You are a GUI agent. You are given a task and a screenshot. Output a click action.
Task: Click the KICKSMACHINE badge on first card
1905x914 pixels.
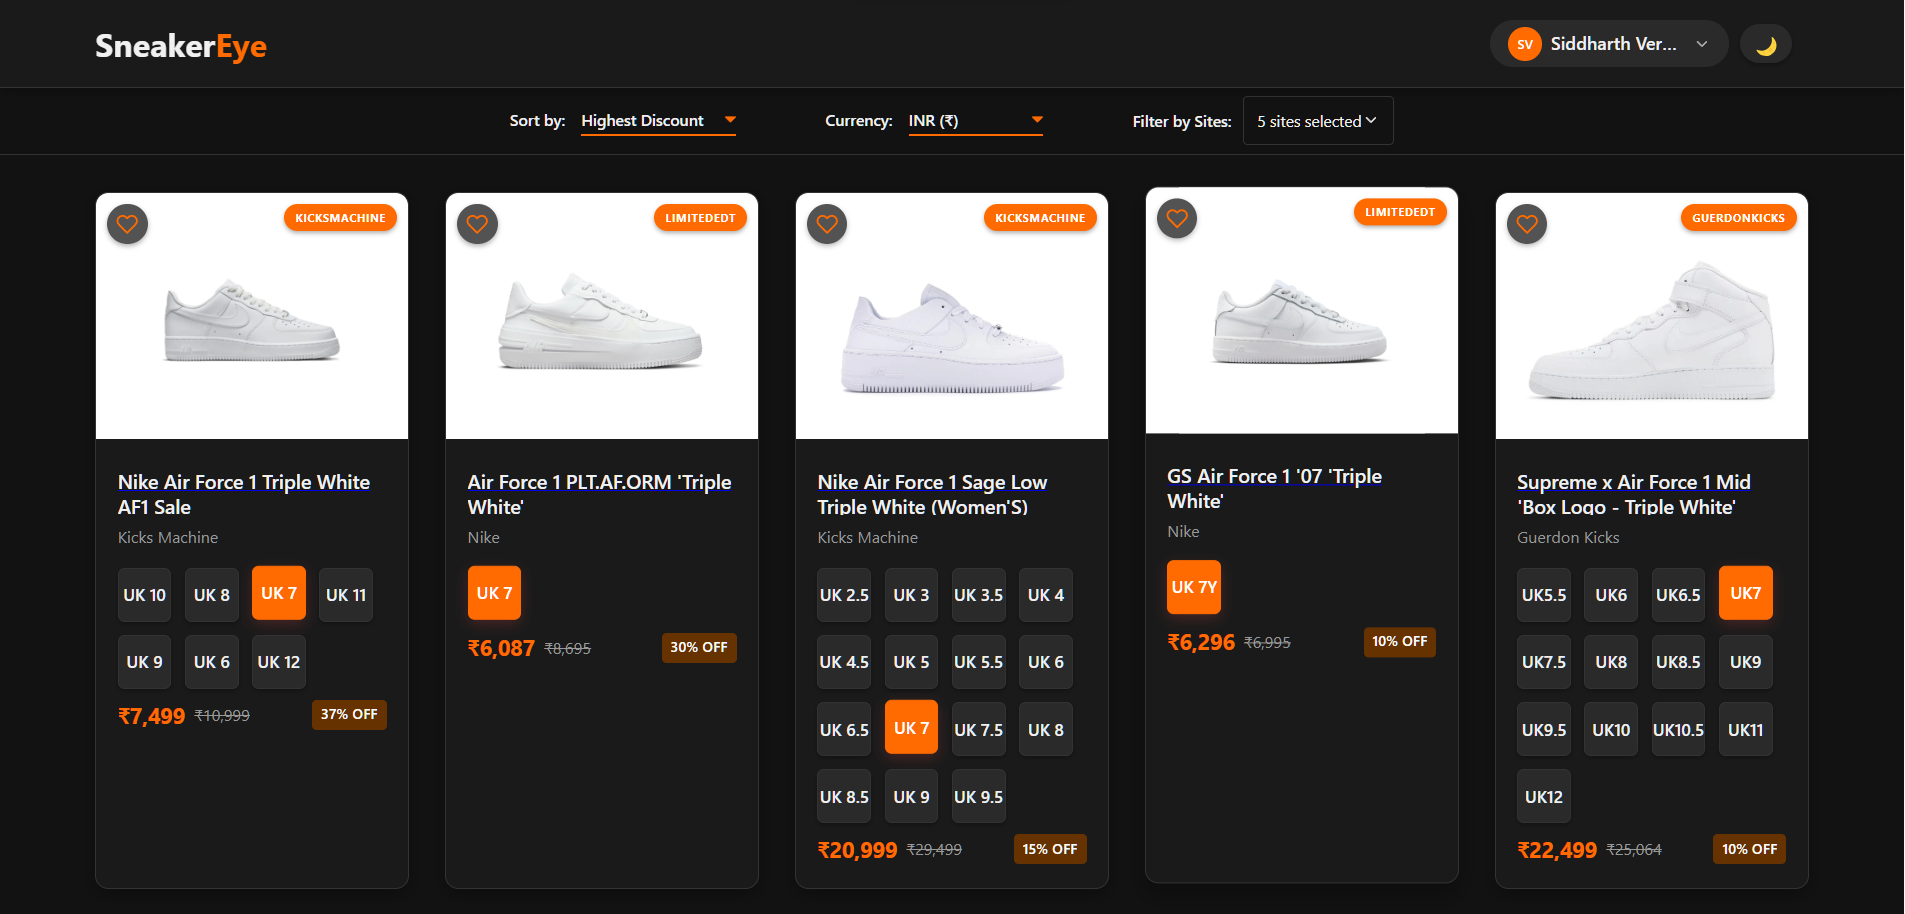[x=340, y=218]
